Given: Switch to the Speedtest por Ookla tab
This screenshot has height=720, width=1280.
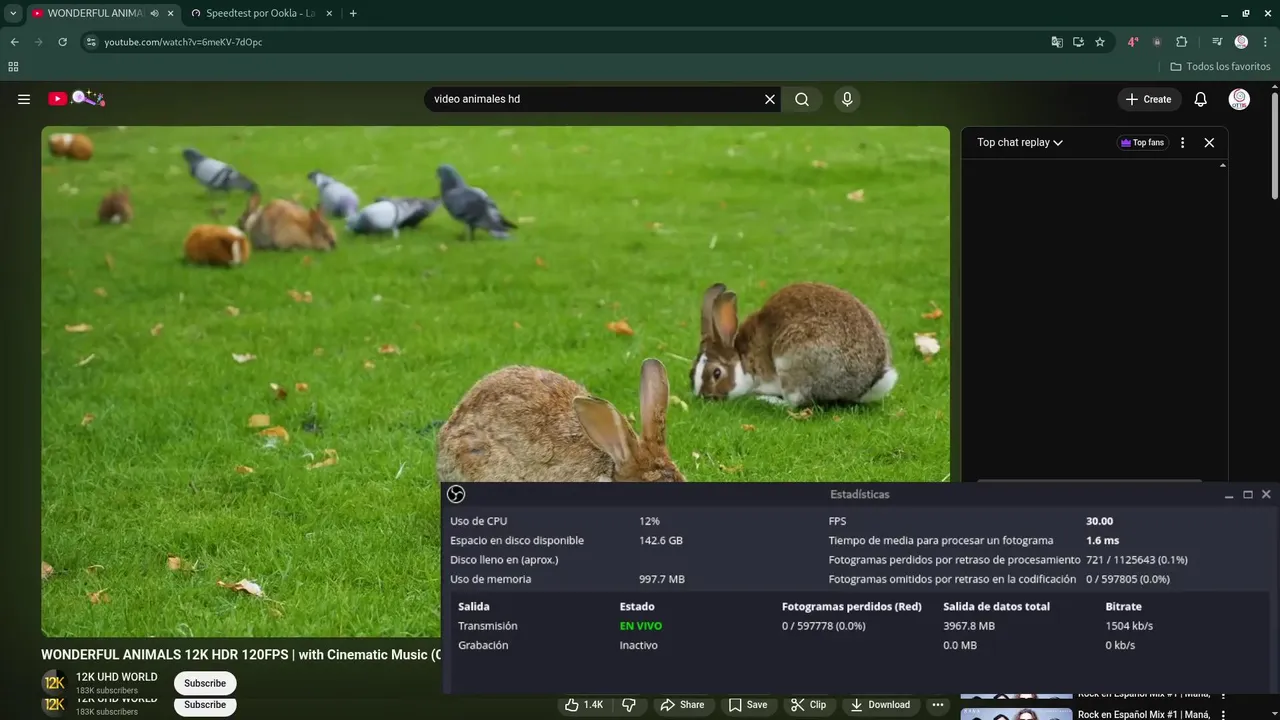Looking at the screenshot, I should [260, 13].
